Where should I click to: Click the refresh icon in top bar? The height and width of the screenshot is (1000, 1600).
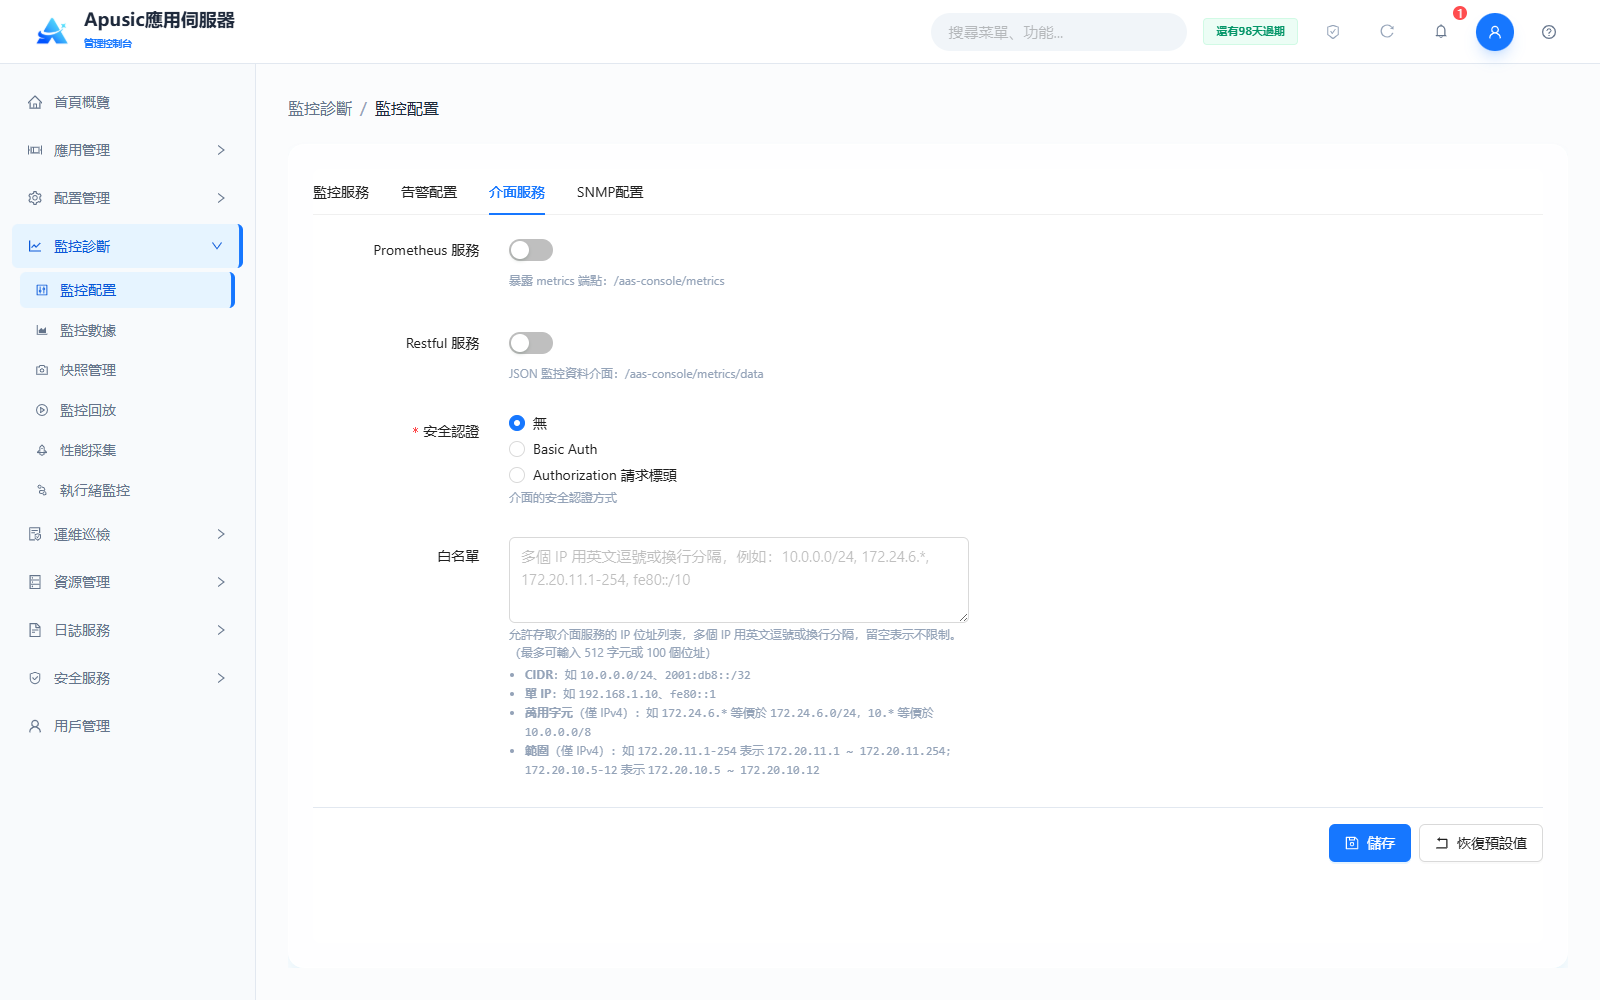click(x=1387, y=32)
